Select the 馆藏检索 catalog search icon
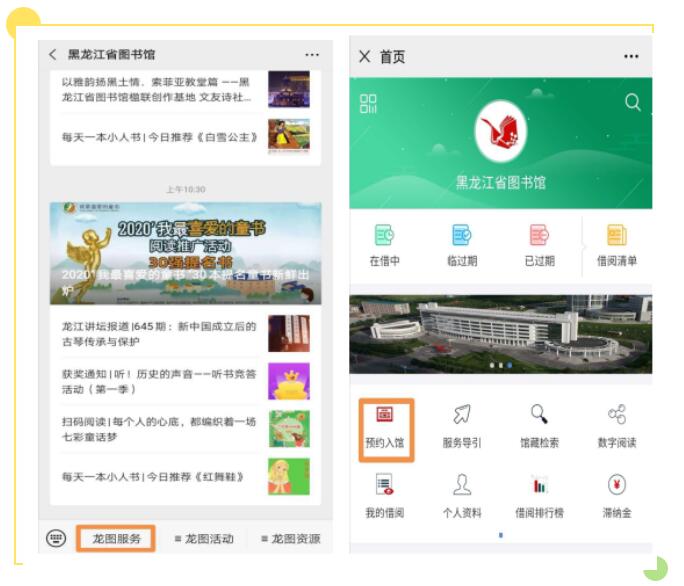684x586 pixels. tap(539, 425)
